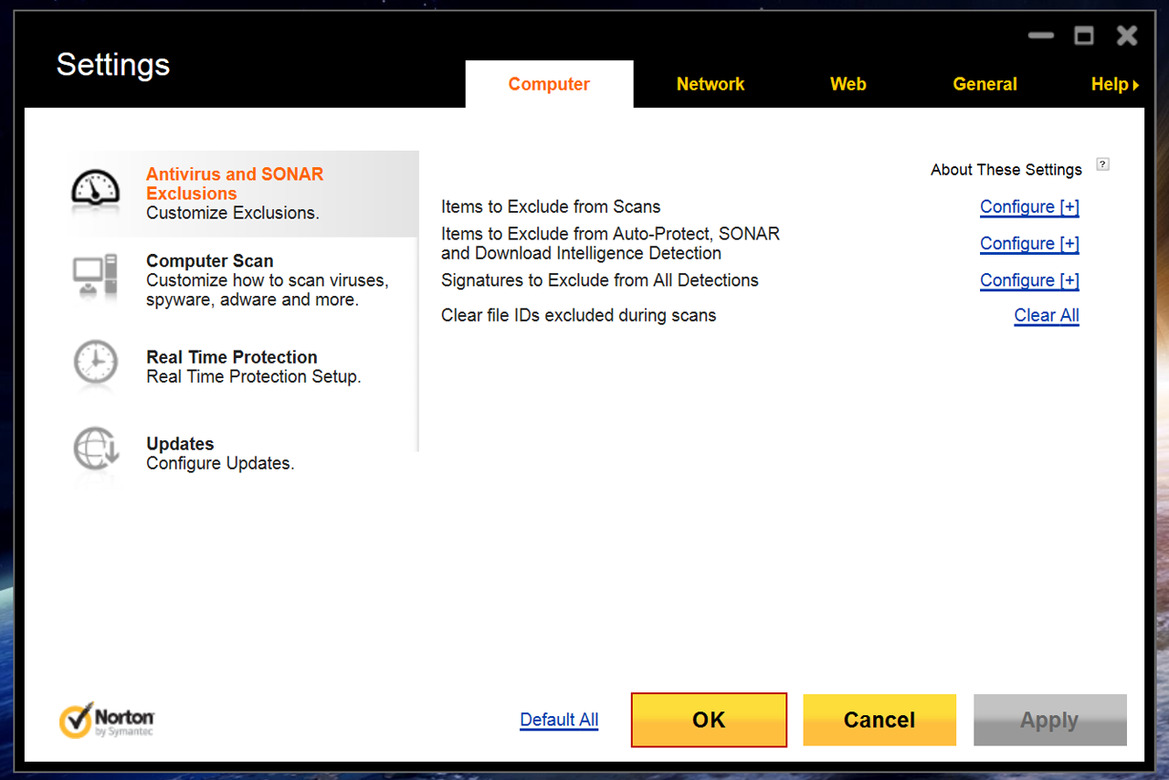
Task: Configure Signatures to Exclude from All Detections
Action: click(x=1029, y=280)
